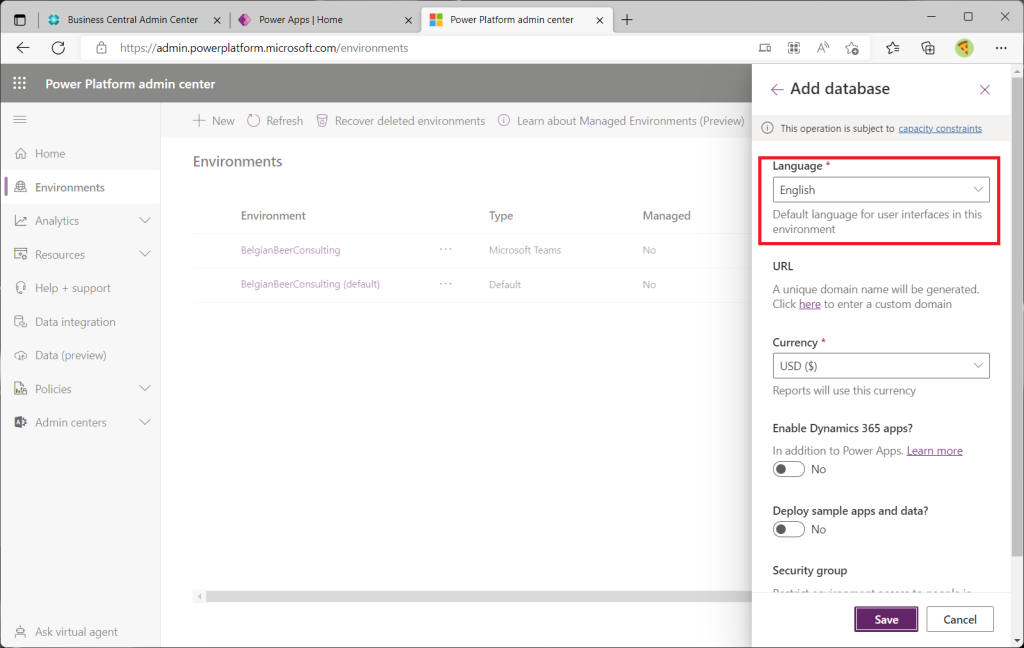The height and width of the screenshot is (648, 1024).
Task: Open browser tab actions menu icon
Action: (x=20, y=20)
